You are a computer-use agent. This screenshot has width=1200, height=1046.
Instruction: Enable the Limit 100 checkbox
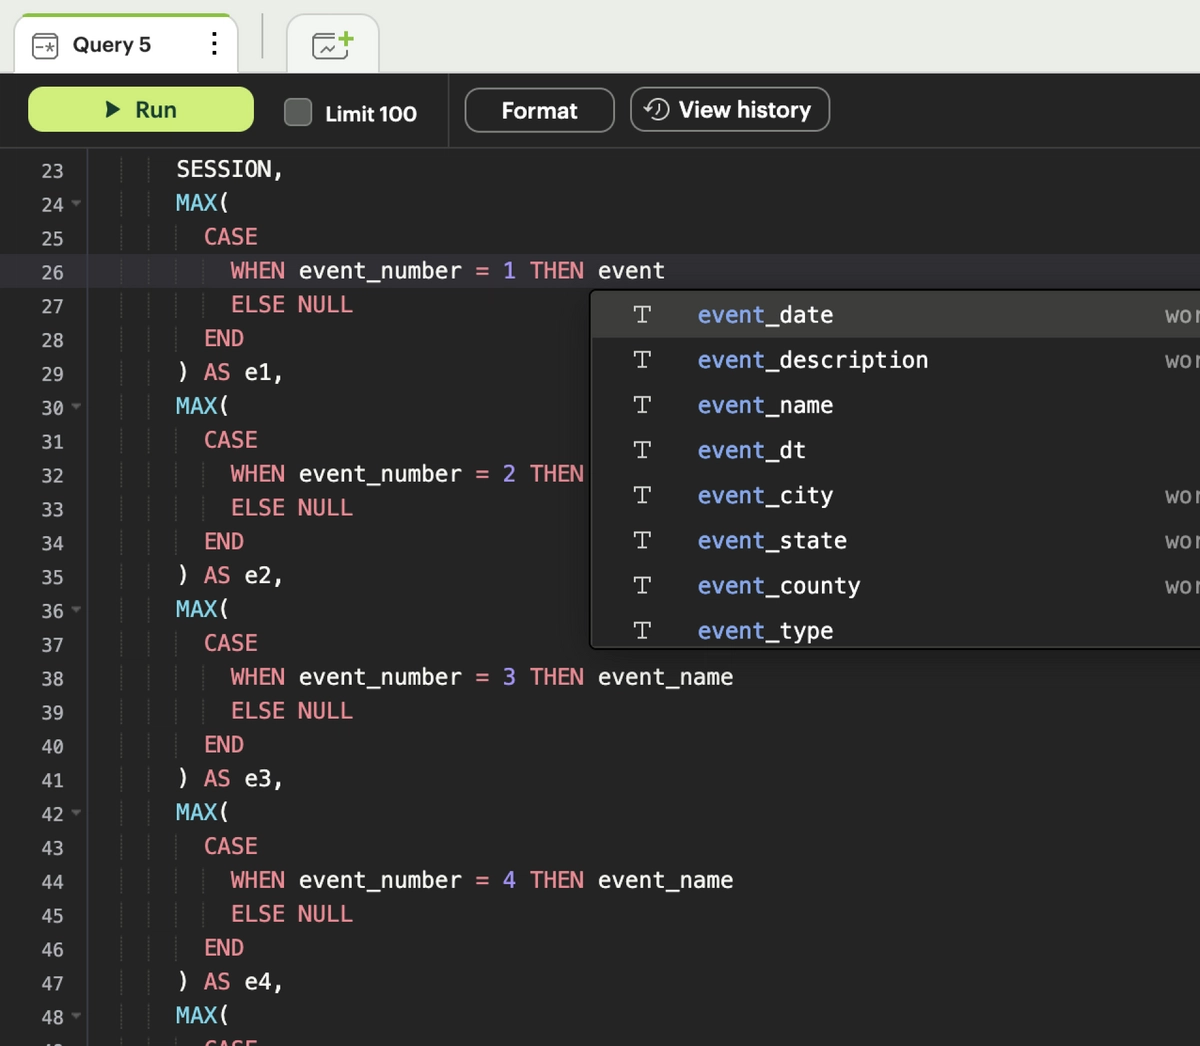point(297,113)
